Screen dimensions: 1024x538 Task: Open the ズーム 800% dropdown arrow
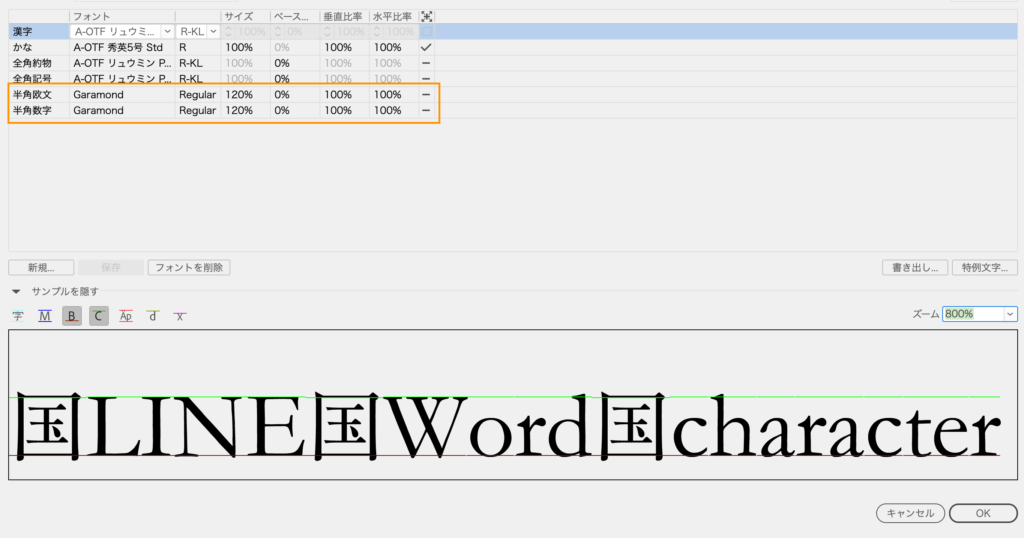pyautogui.click(x=1010, y=314)
